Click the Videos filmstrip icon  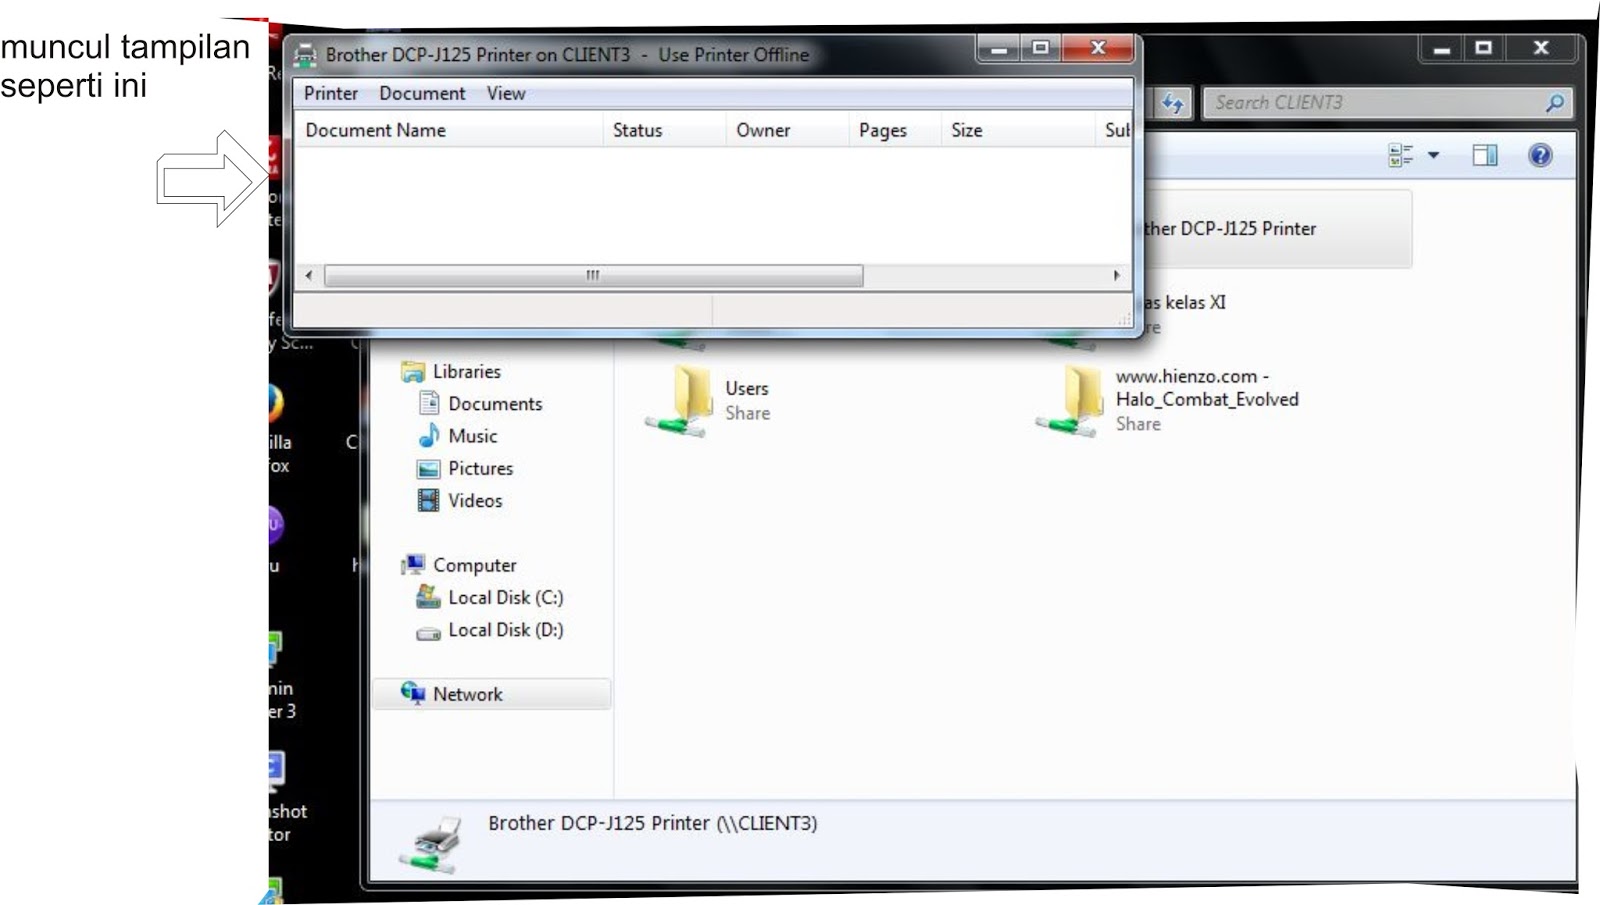[429, 500]
